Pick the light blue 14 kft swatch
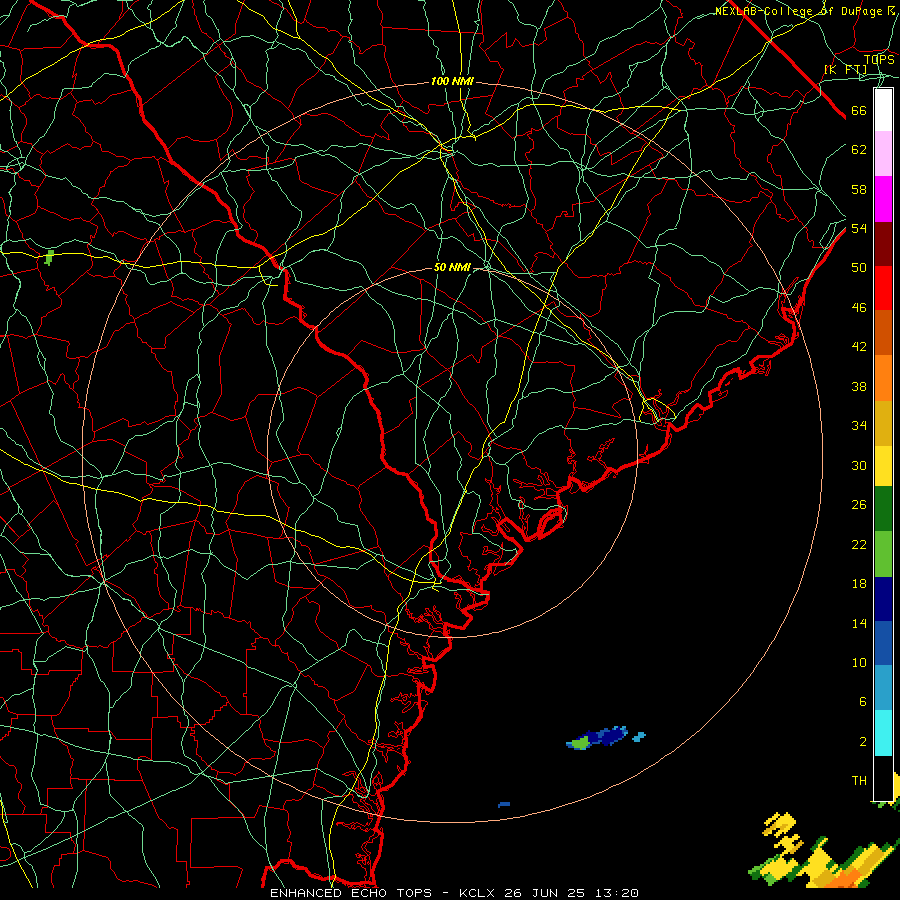Image resolution: width=900 pixels, height=900 pixels. (883, 688)
